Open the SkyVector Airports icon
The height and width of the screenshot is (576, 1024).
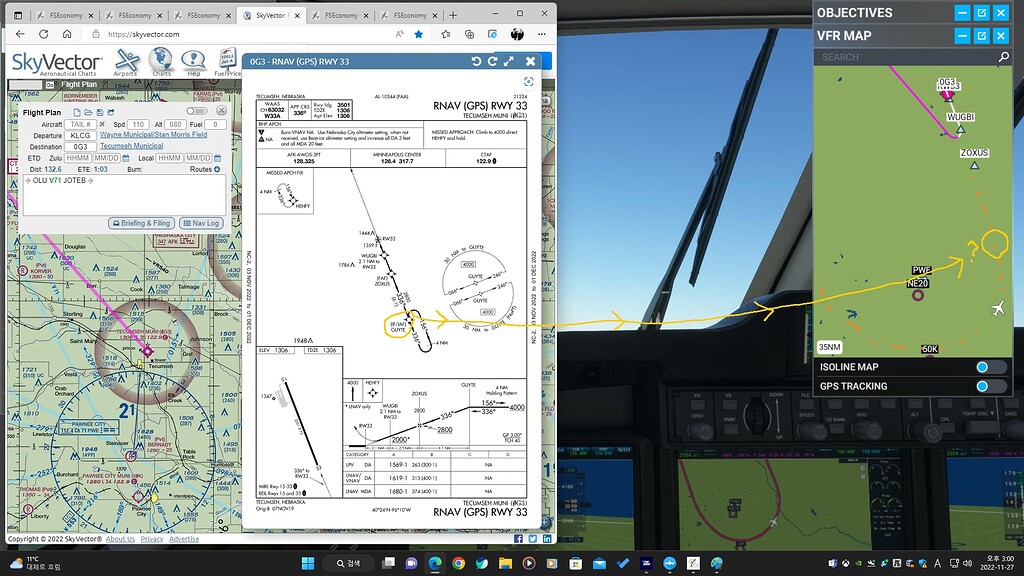pyautogui.click(x=126, y=62)
